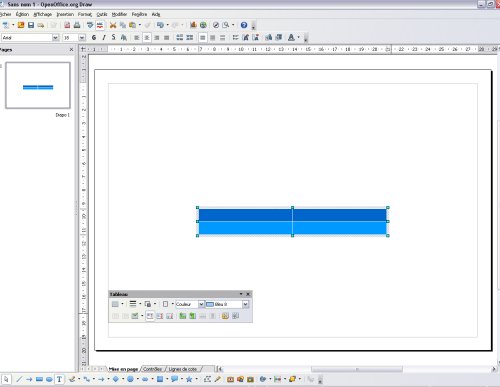Click the Export as PDF icon
Screen dimensions: 500x387
pos(67,25)
